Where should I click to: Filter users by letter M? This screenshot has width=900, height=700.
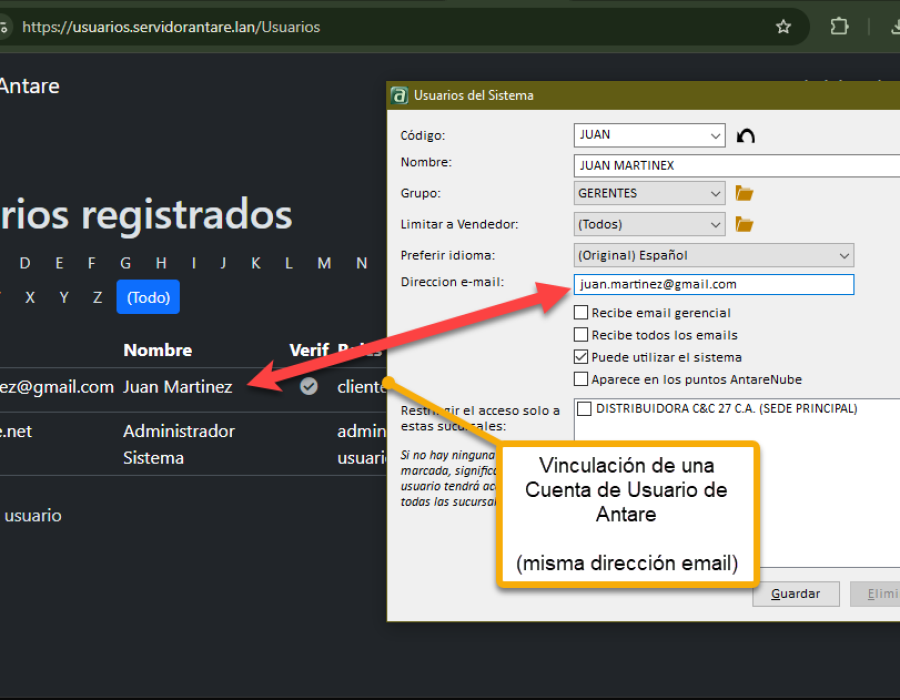(x=324, y=263)
